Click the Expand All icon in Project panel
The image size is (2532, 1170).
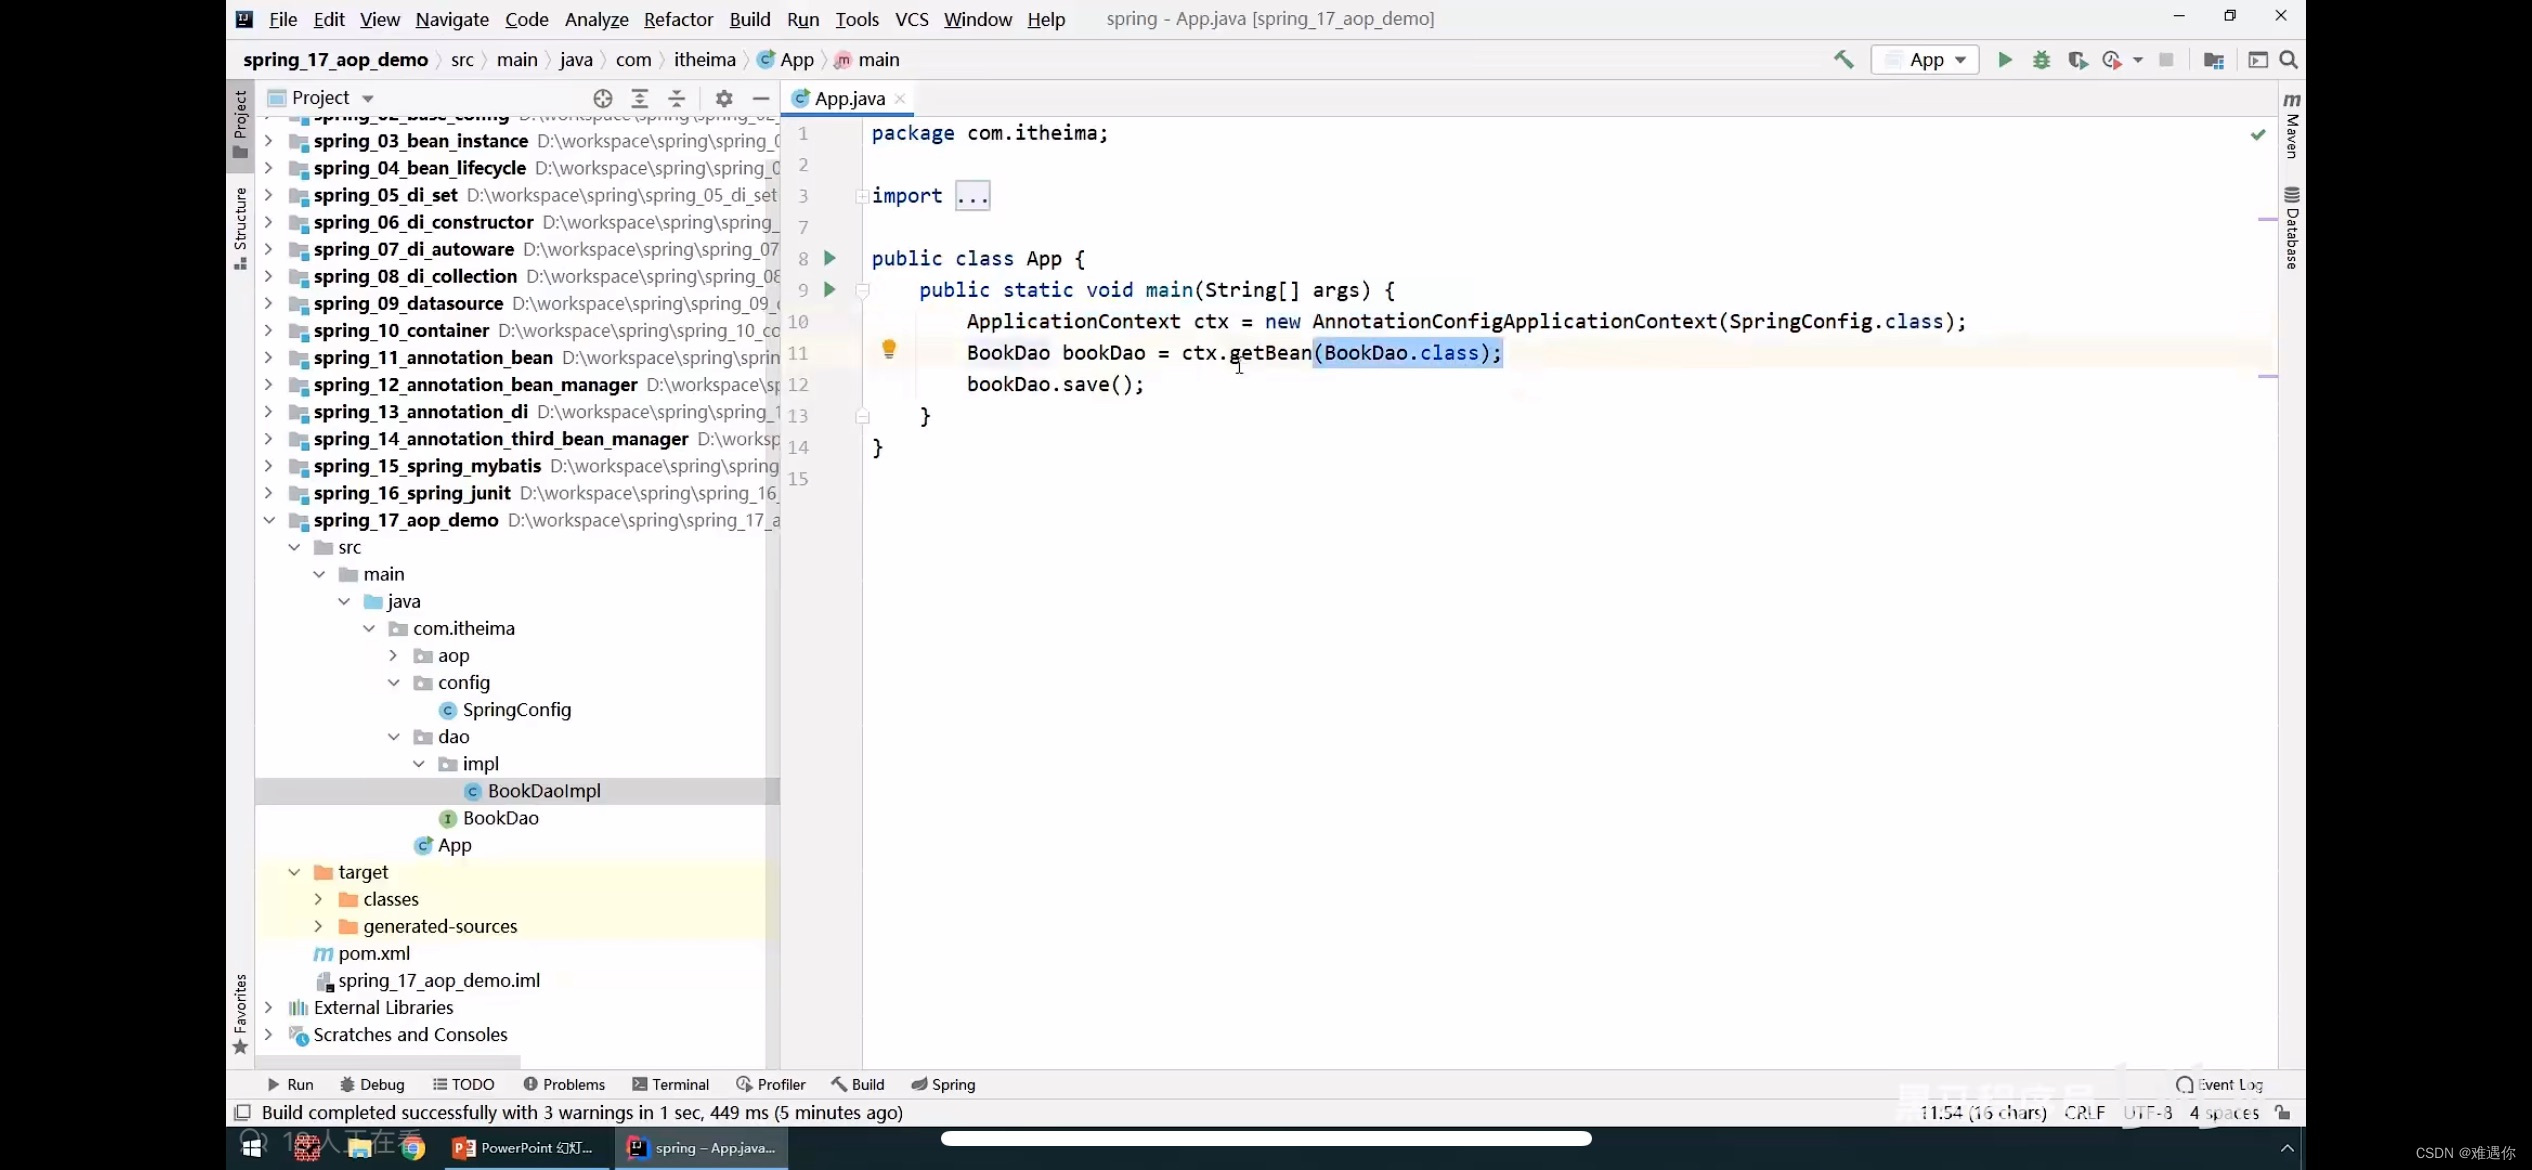point(640,98)
